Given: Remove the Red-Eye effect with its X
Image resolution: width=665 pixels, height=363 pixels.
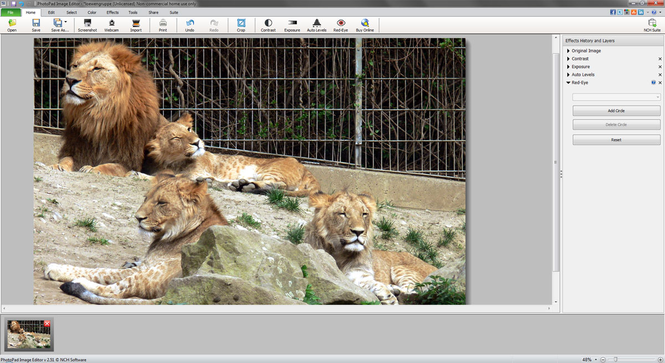Looking at the screenshot, I should tap(660, 83).
